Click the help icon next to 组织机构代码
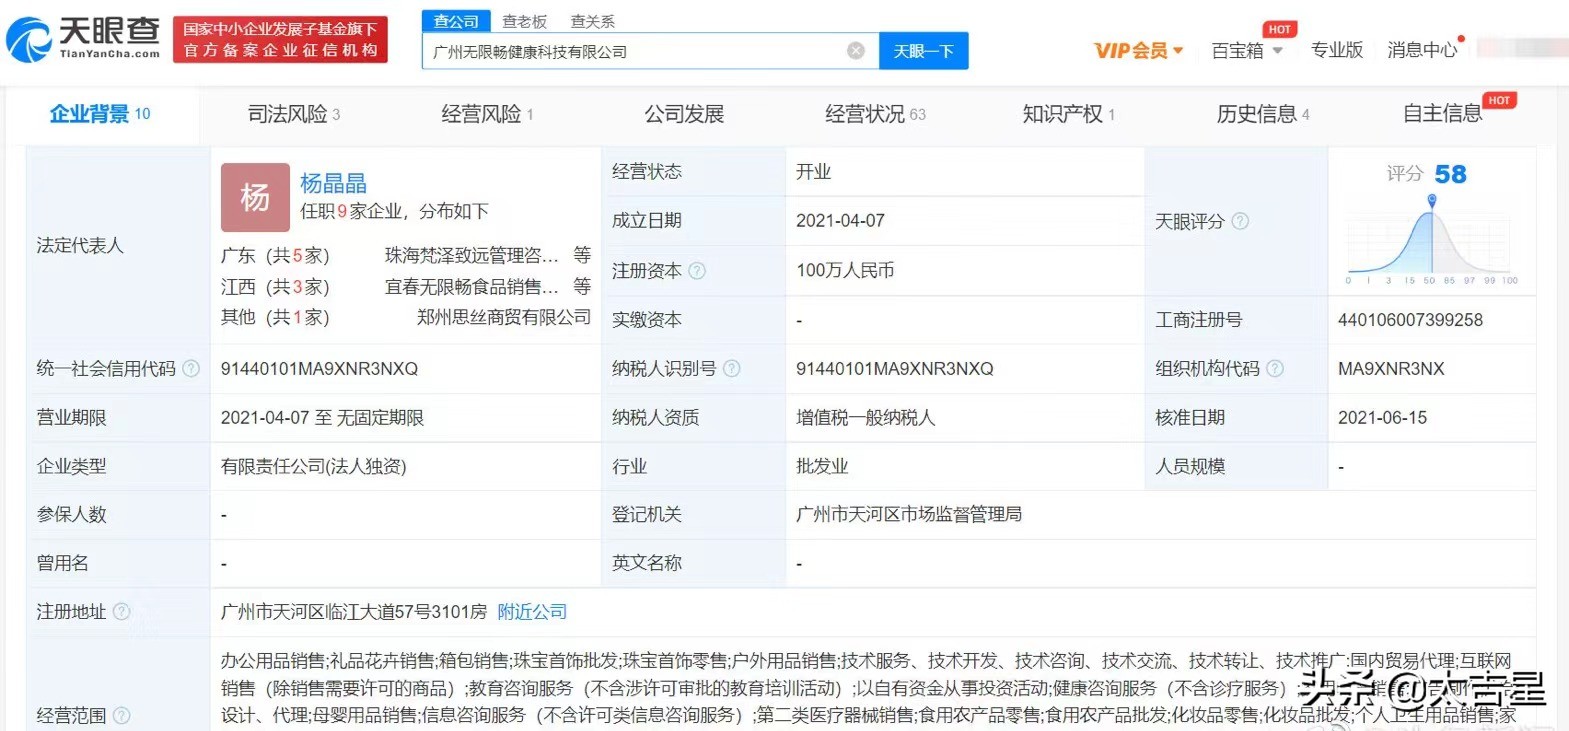Viewport: 1569px width, 731px height. click(1275, 369)
